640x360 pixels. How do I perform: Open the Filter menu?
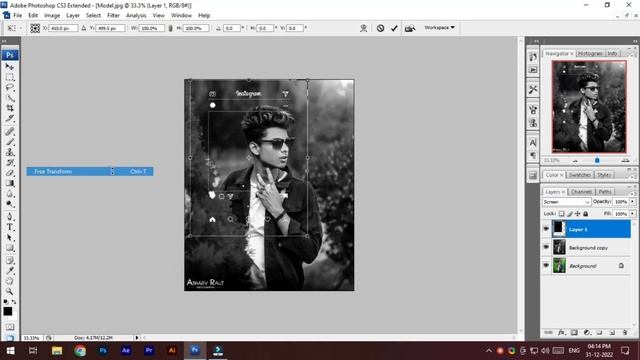click(x=113, y=16)
